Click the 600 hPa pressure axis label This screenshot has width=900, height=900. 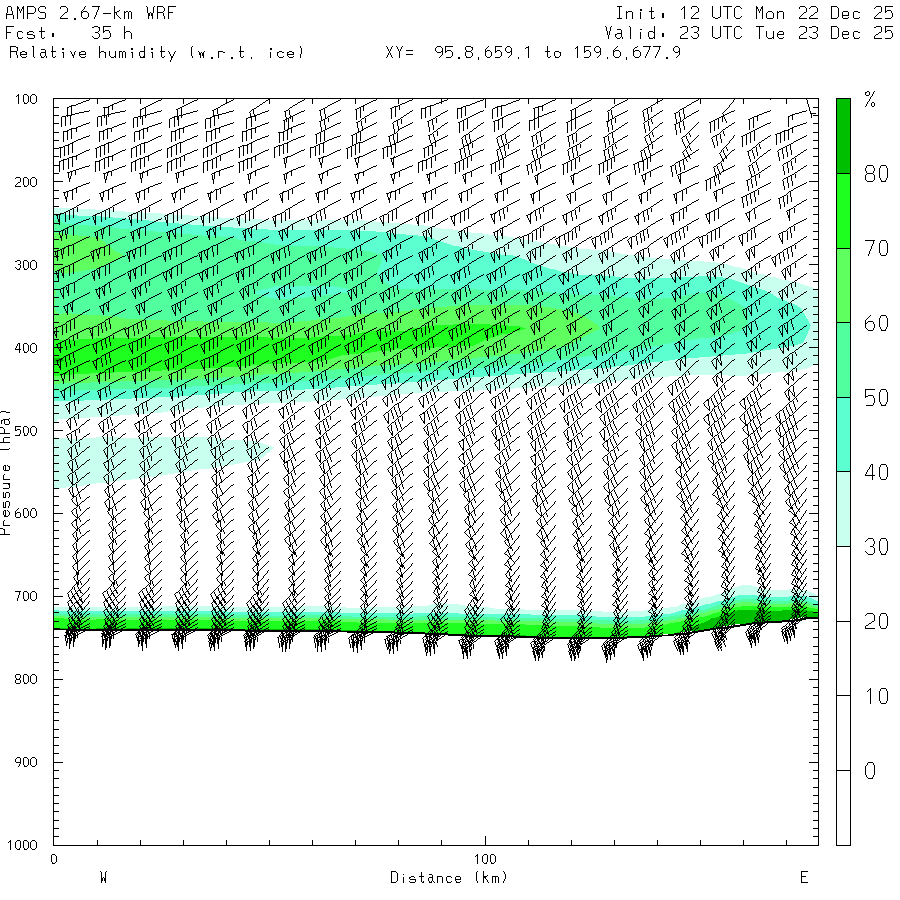26,514
